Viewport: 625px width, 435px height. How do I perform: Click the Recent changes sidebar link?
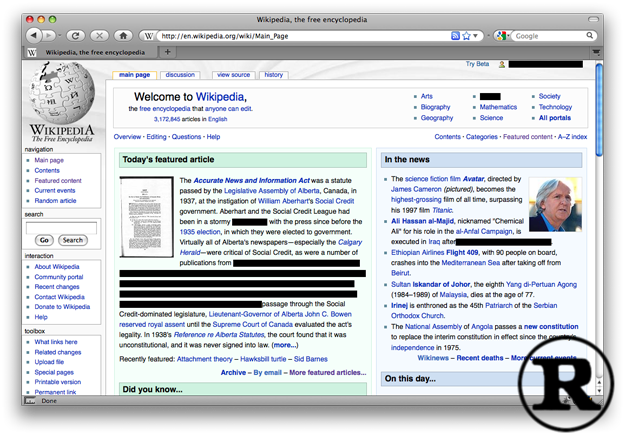pyautogui.click(x=57, y=287)
